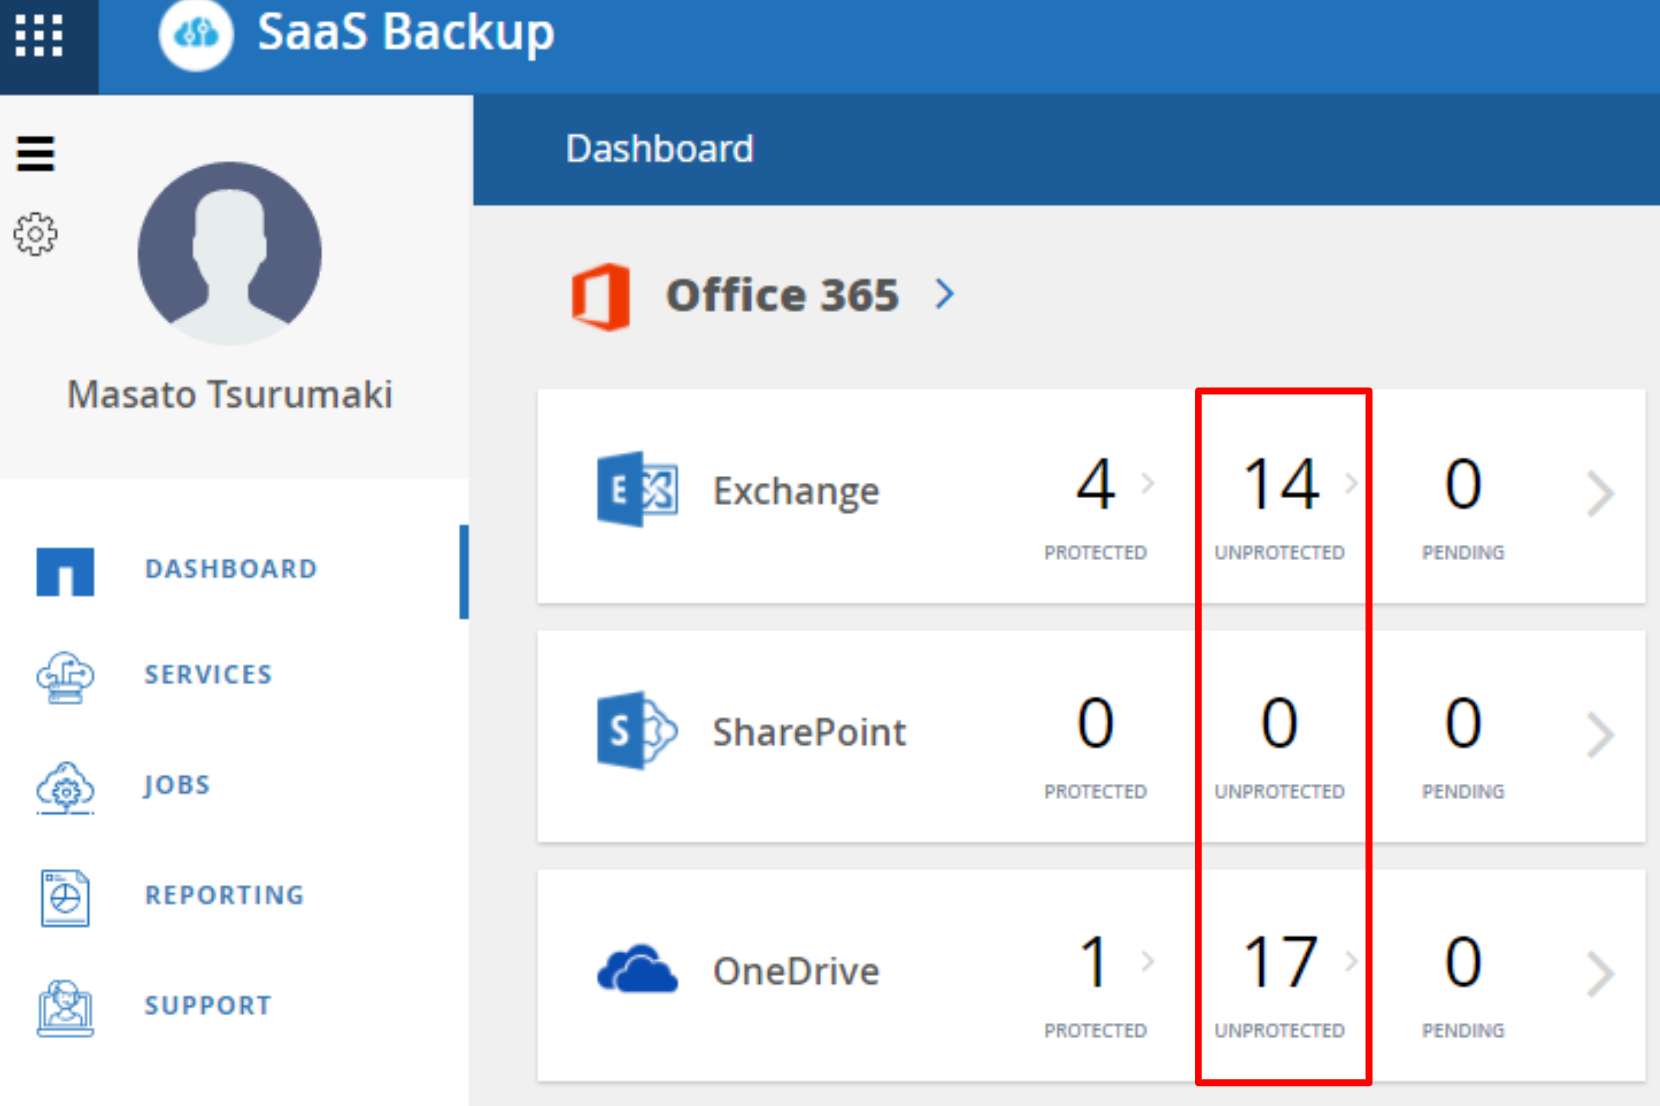Click the arrow beside Exchange protected 4
Viewport: 1660px width, 1106px height.
tap(1148, 484)
